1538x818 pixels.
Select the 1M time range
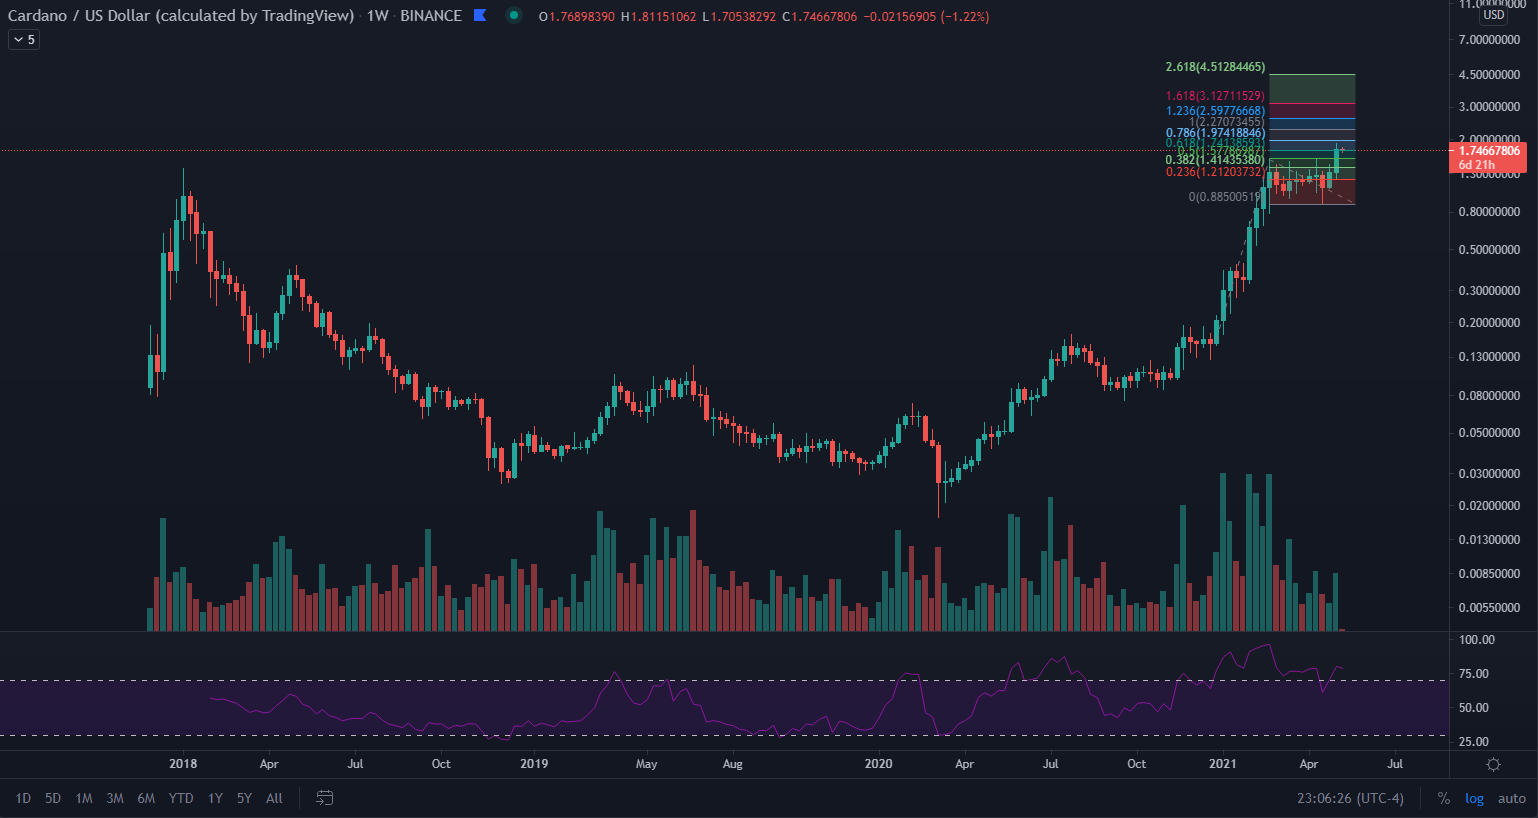click(84, 798)
